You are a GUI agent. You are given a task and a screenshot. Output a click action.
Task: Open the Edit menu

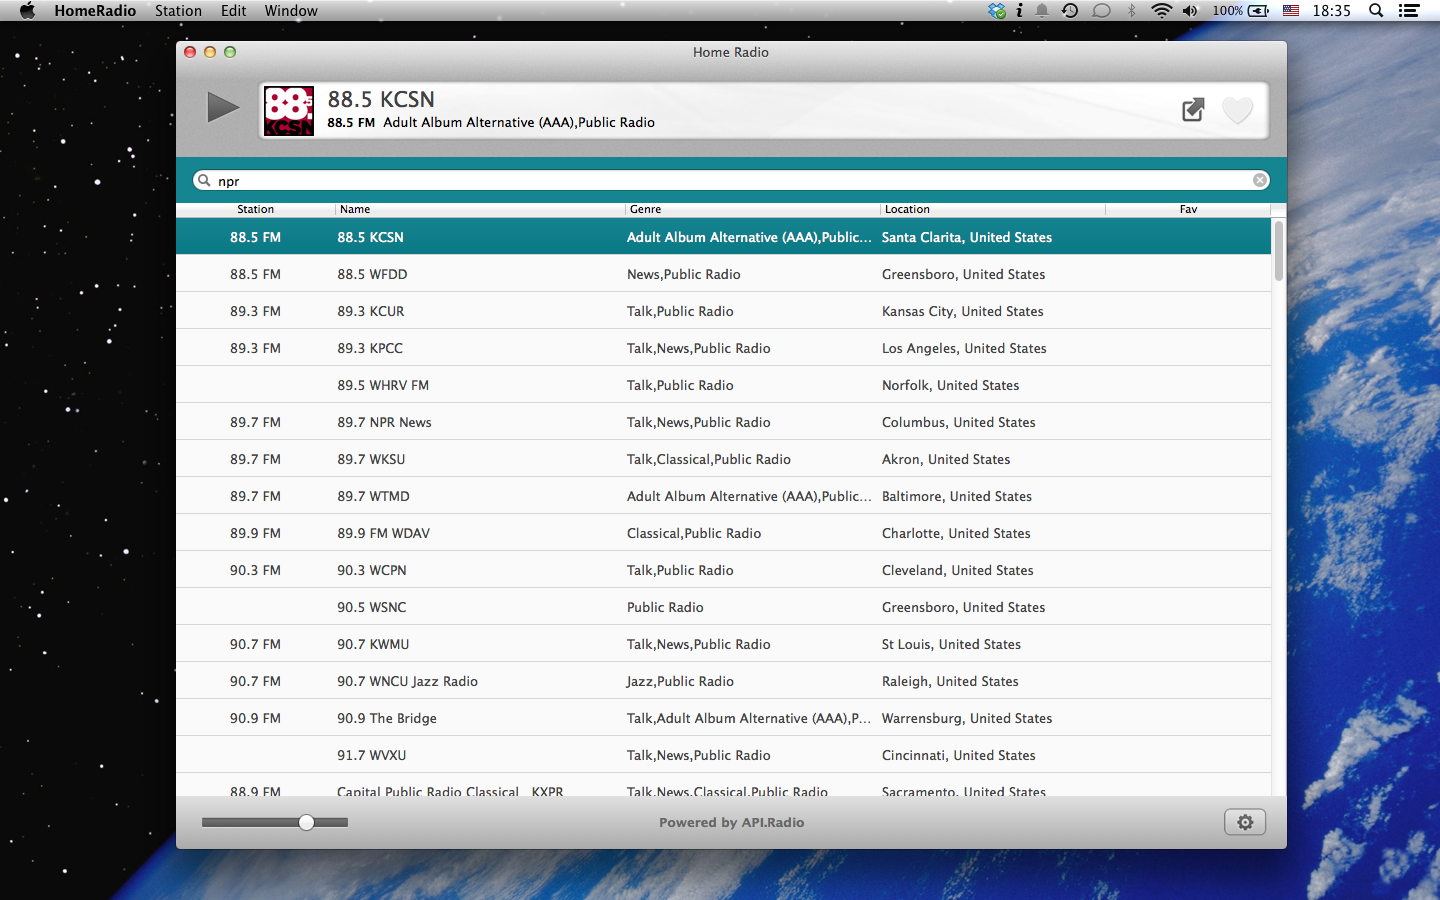[233, 11]
